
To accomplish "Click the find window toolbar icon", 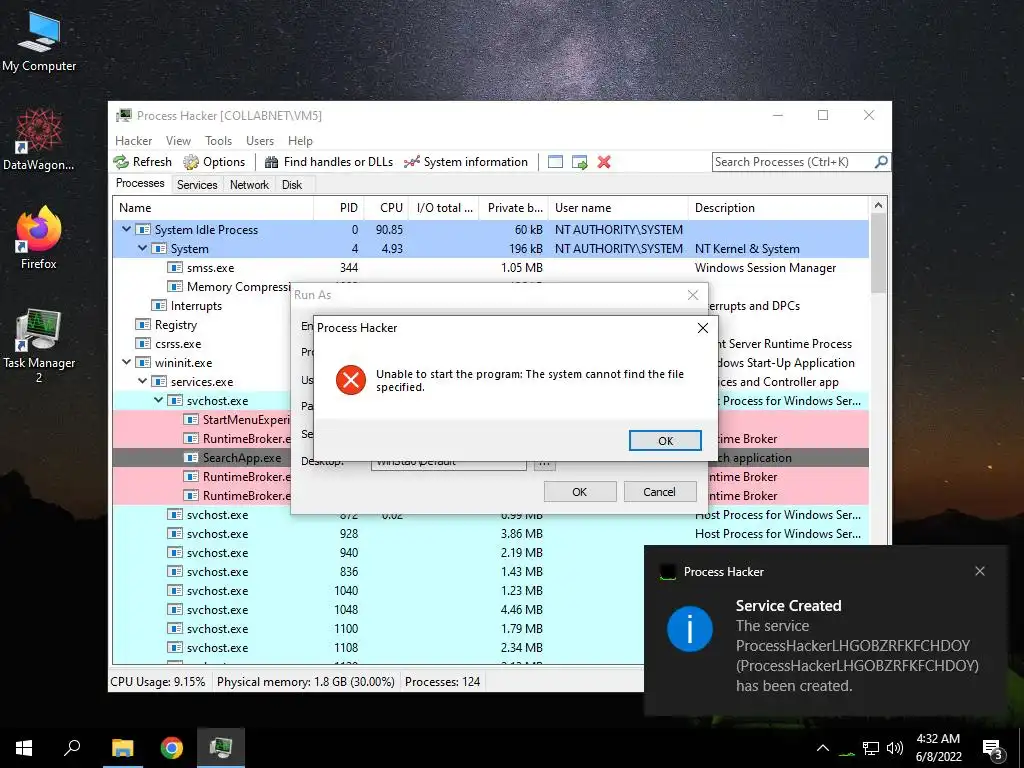I will [555, 162].
